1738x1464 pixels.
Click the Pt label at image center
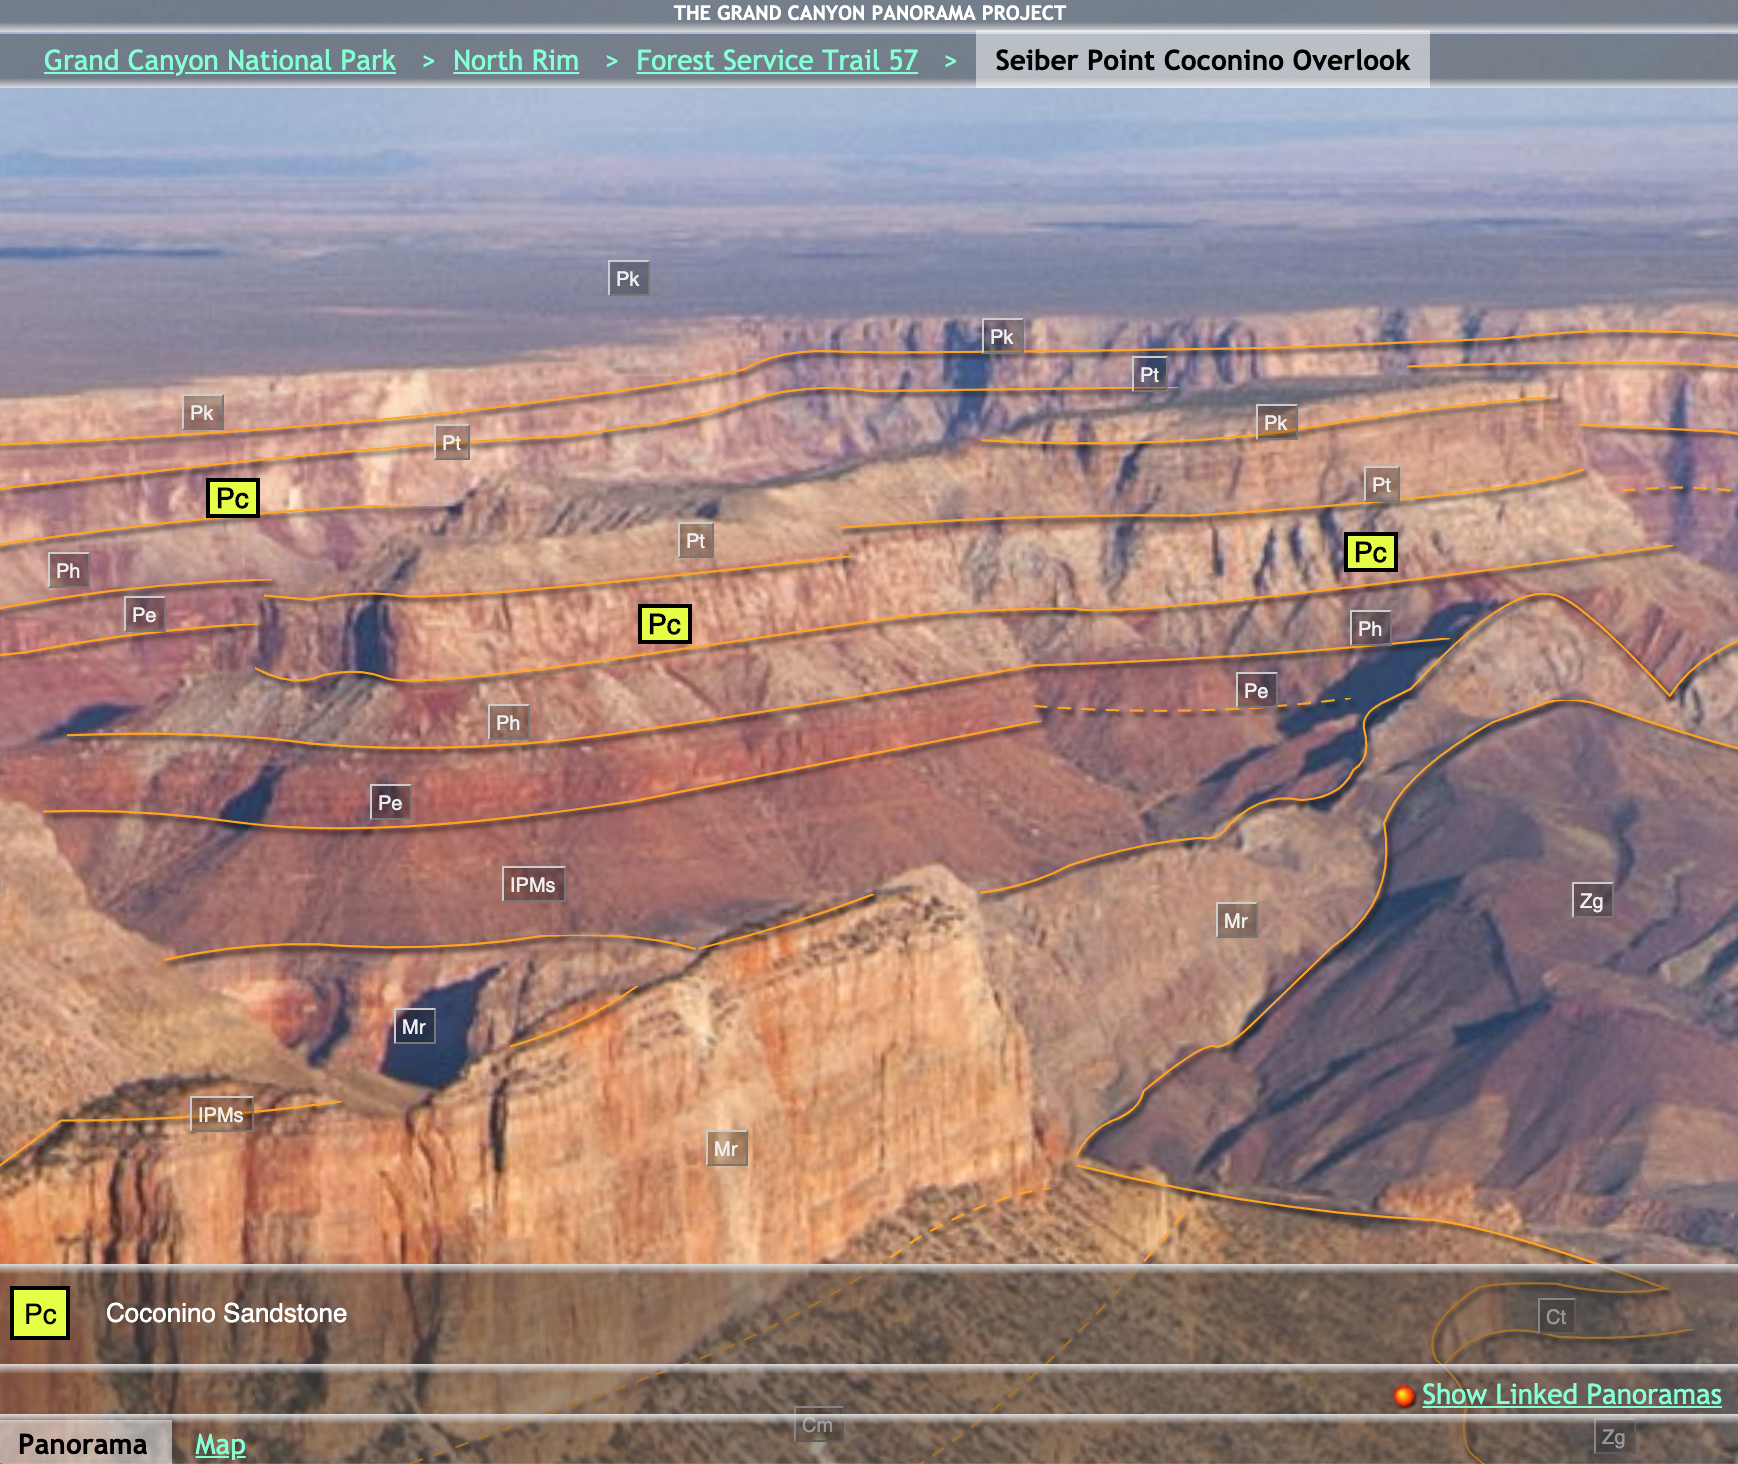[x=696, y=541]
